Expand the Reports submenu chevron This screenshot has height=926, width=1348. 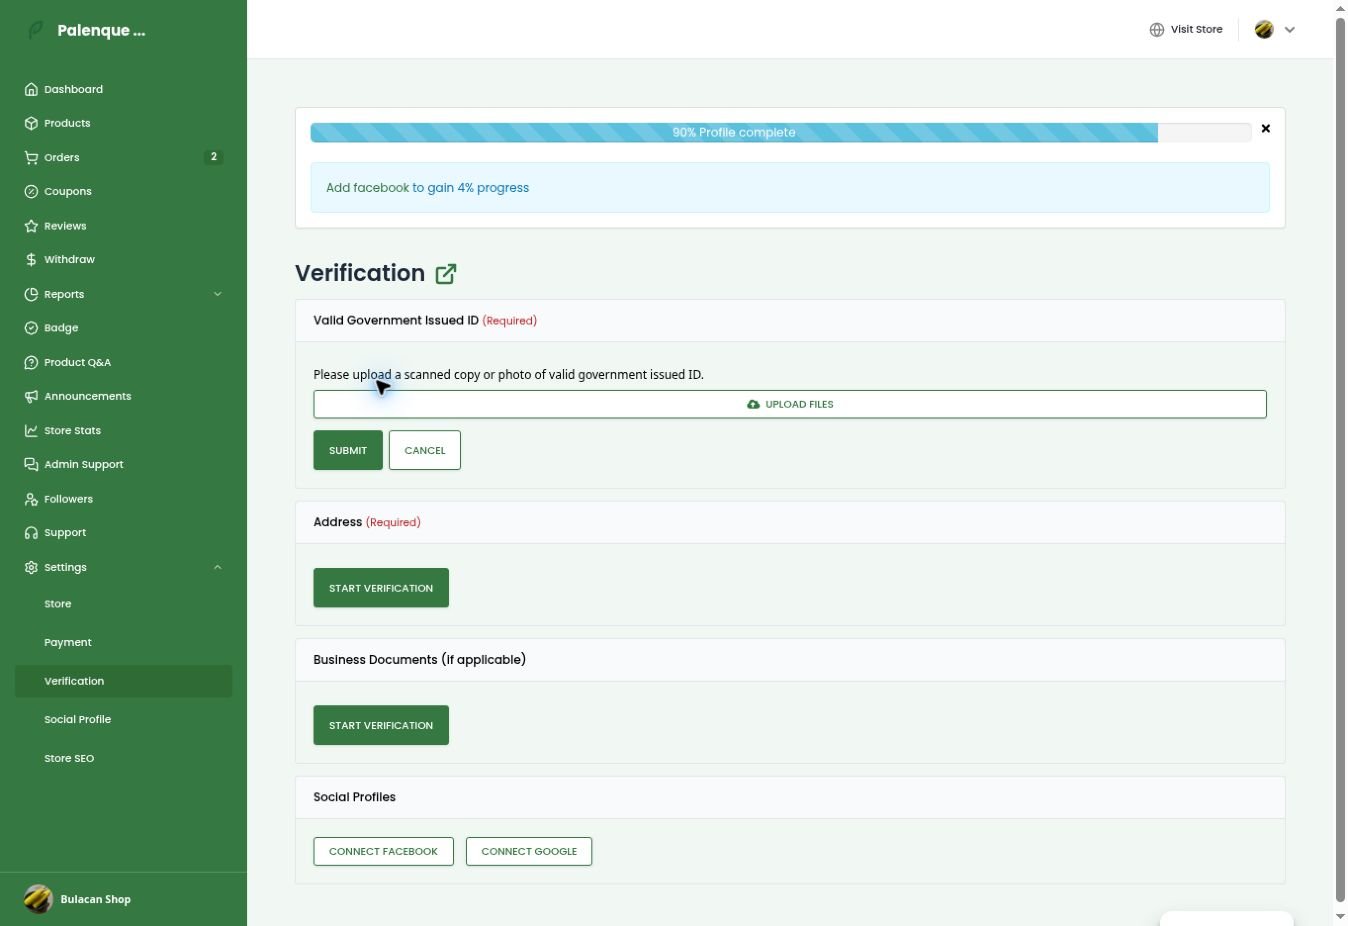[218, 294]
